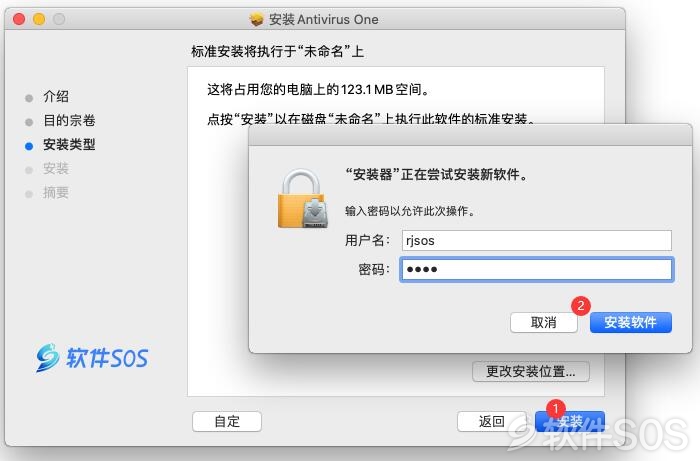This screenshot has width=700, height=461.
Task: Select the 介绍 step in sidebar
Action: tap(56, 96)
